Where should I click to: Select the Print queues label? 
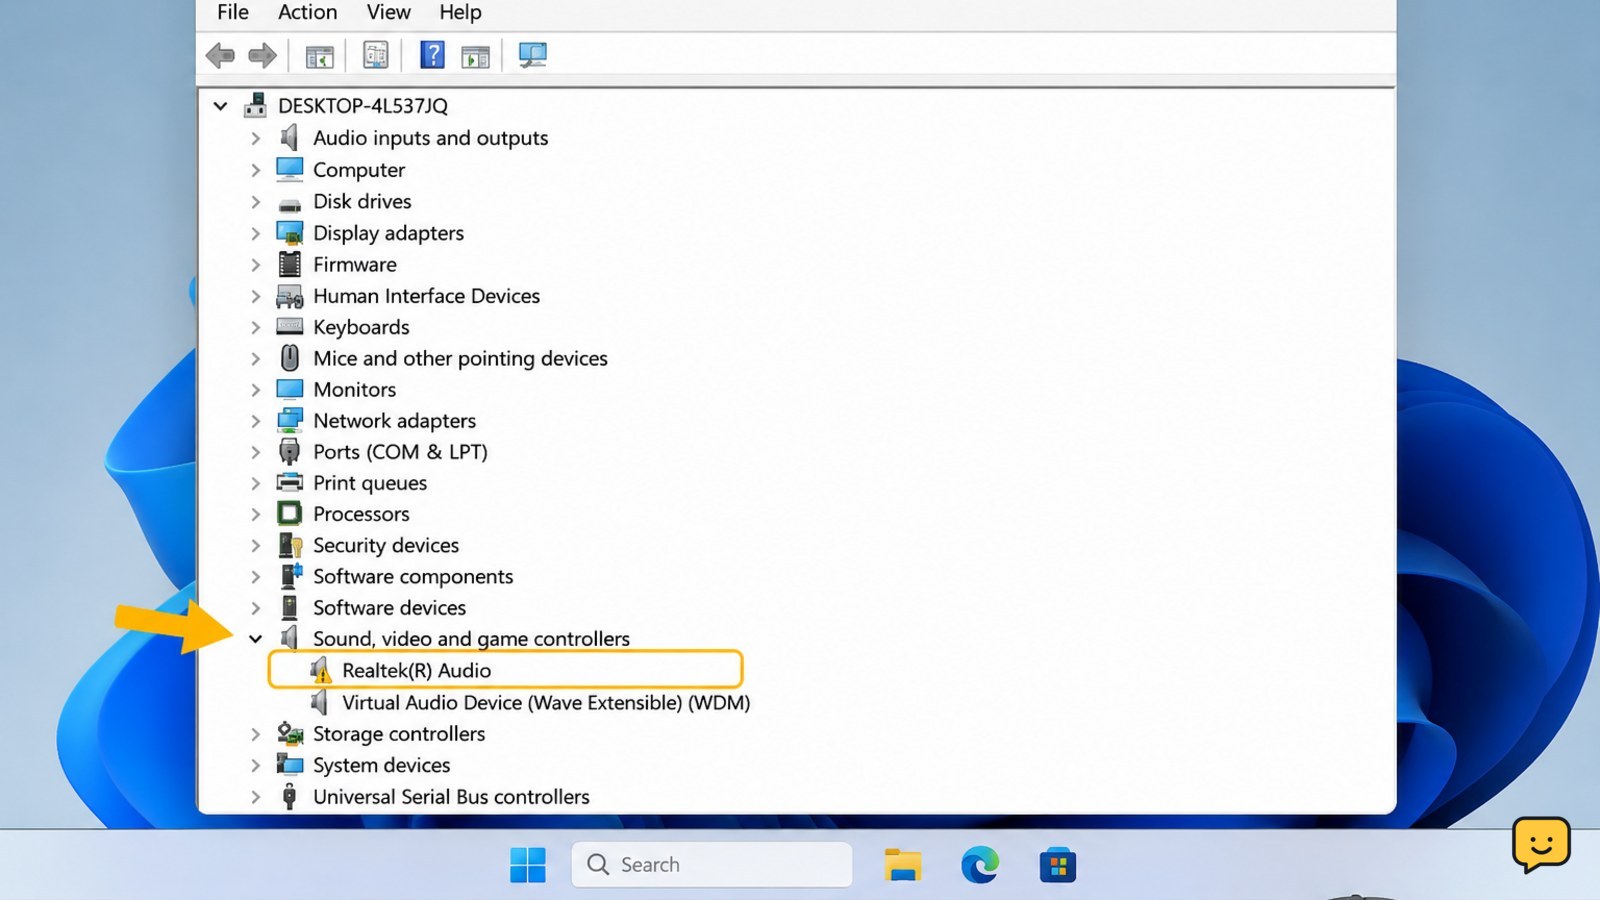(x=370, y=483)
